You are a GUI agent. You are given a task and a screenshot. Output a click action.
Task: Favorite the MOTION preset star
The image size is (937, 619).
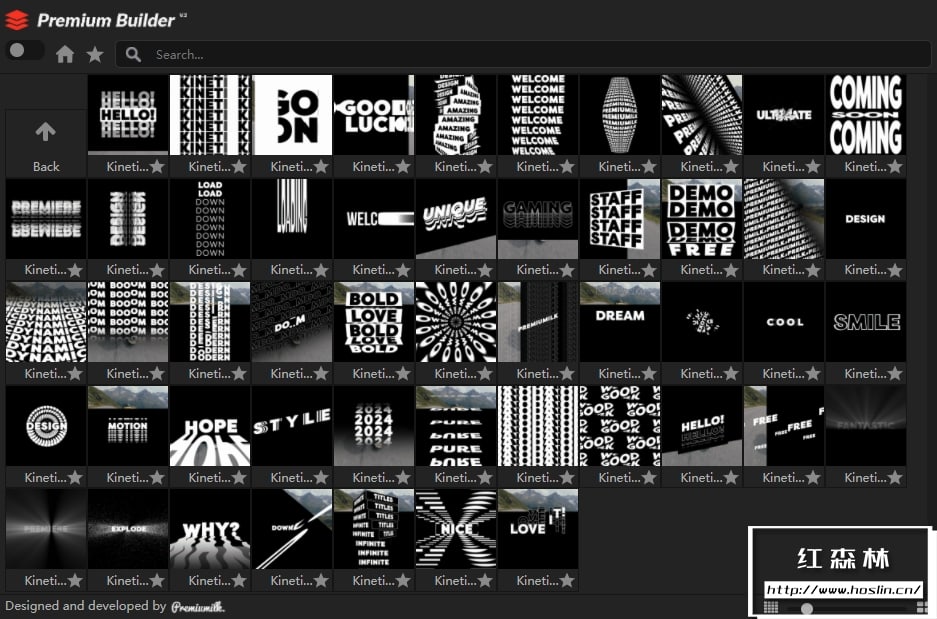click(157, 477)
